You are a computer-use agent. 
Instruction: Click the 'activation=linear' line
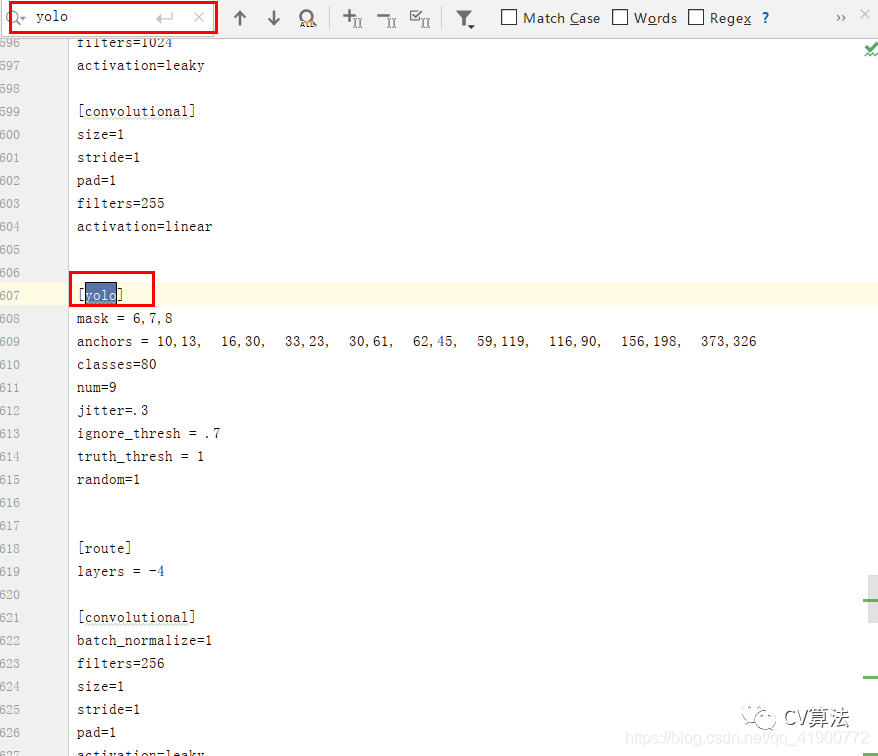144,226
